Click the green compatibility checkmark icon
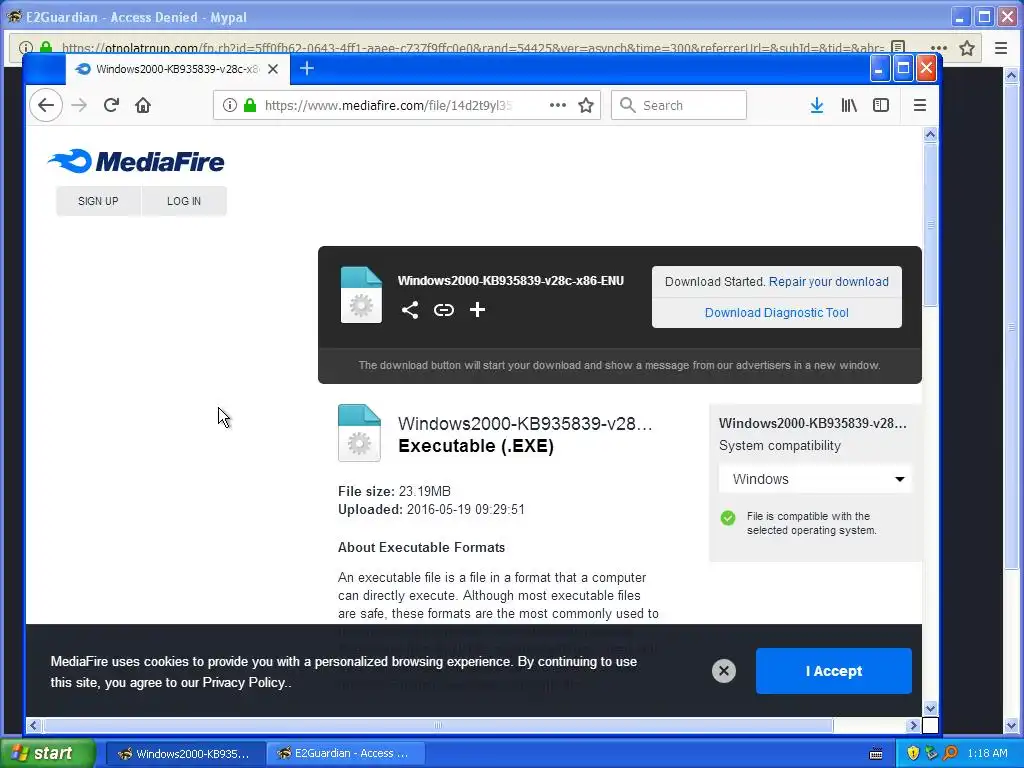Viewport: 1024px width, 768px height. pos(728,518)
